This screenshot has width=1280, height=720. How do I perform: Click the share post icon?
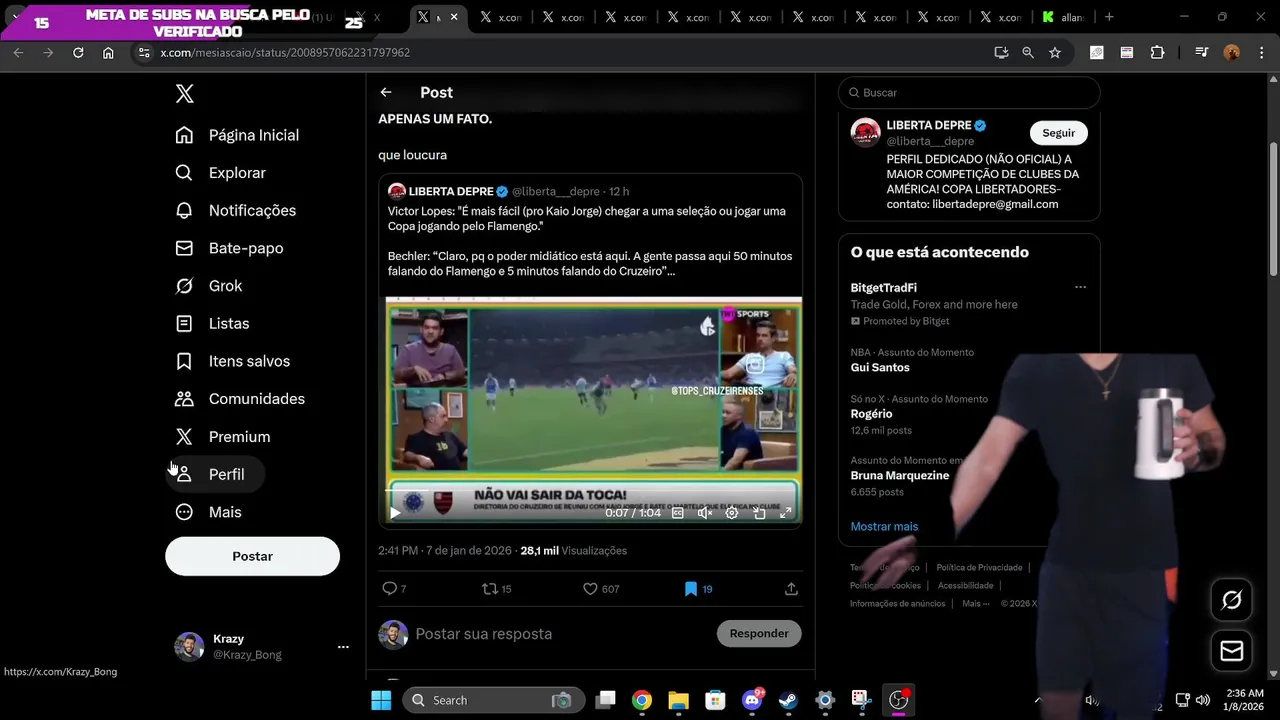[x=791, y=589]
